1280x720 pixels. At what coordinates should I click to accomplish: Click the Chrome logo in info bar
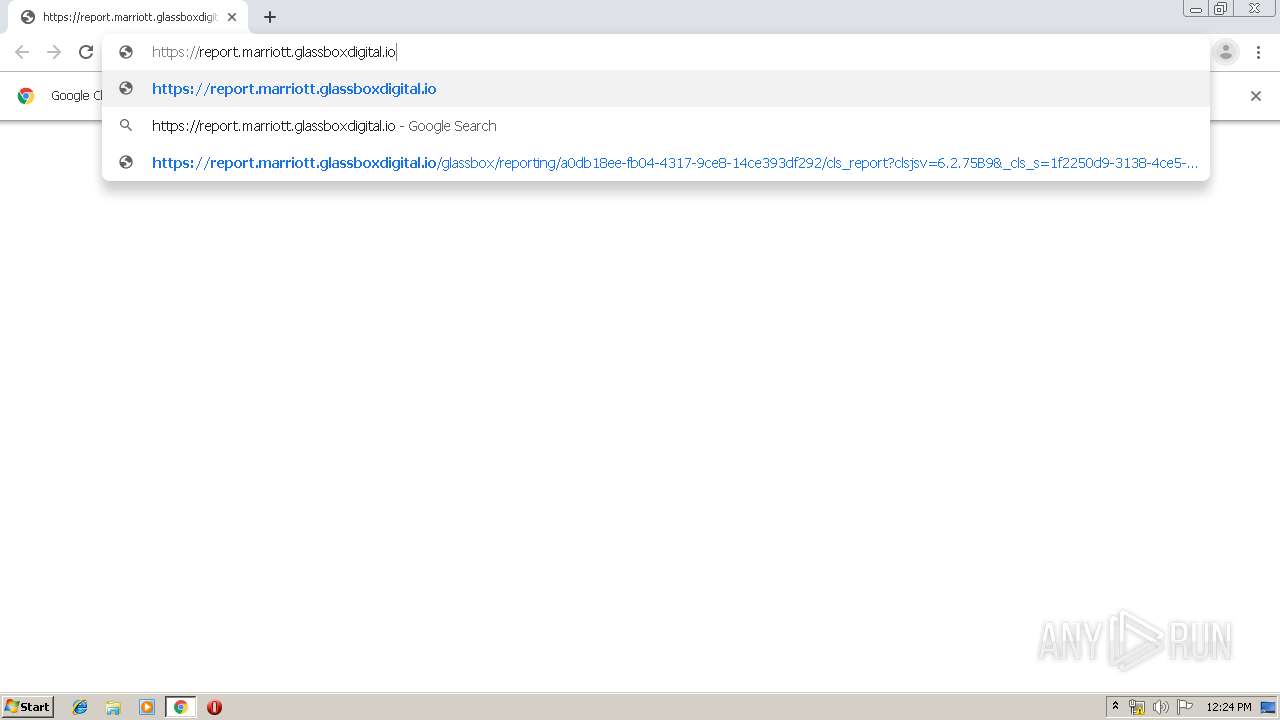click(26, 96)
